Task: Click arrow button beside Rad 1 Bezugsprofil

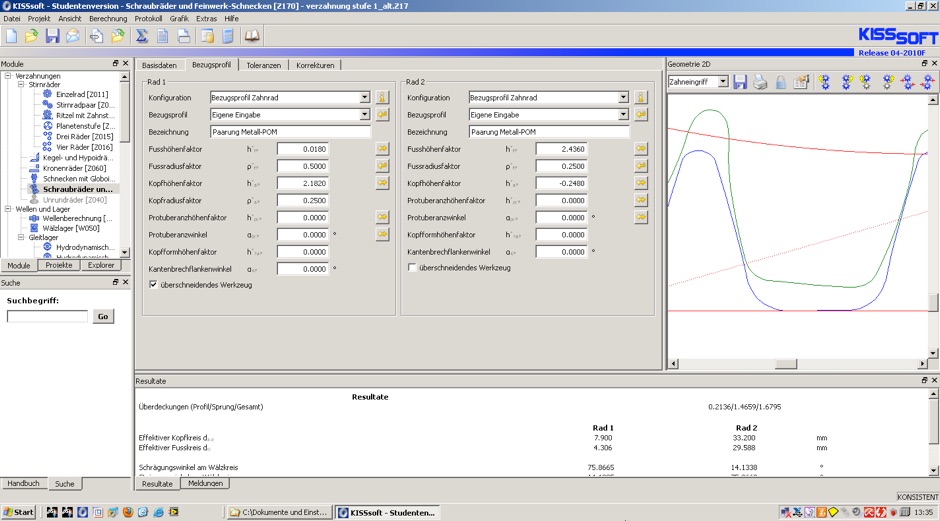Action: click(382, 114)
